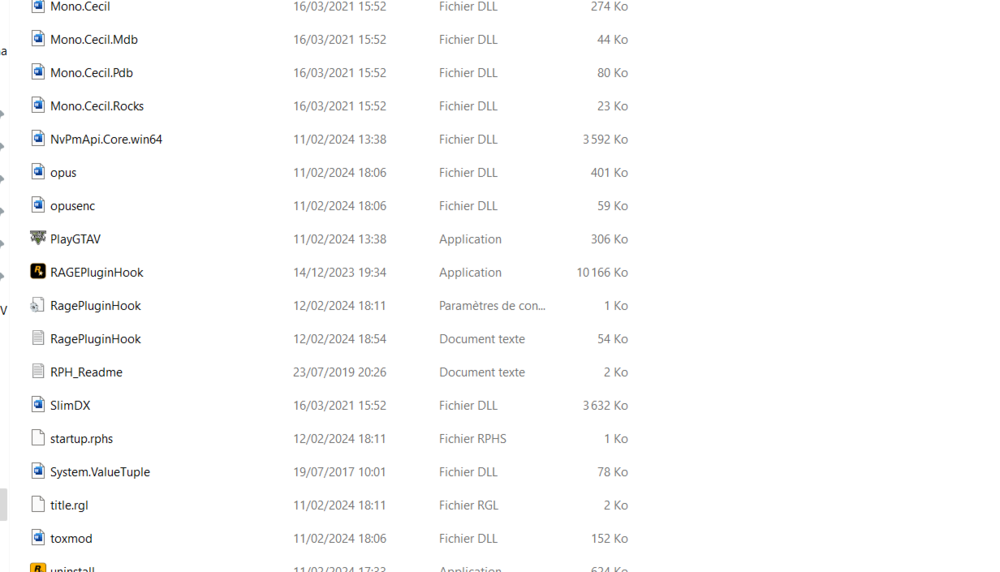This screenshot has width=1000, height=572.
Task: Click the startup.rphs blank file icon
Action: click(x=38, y=438)
